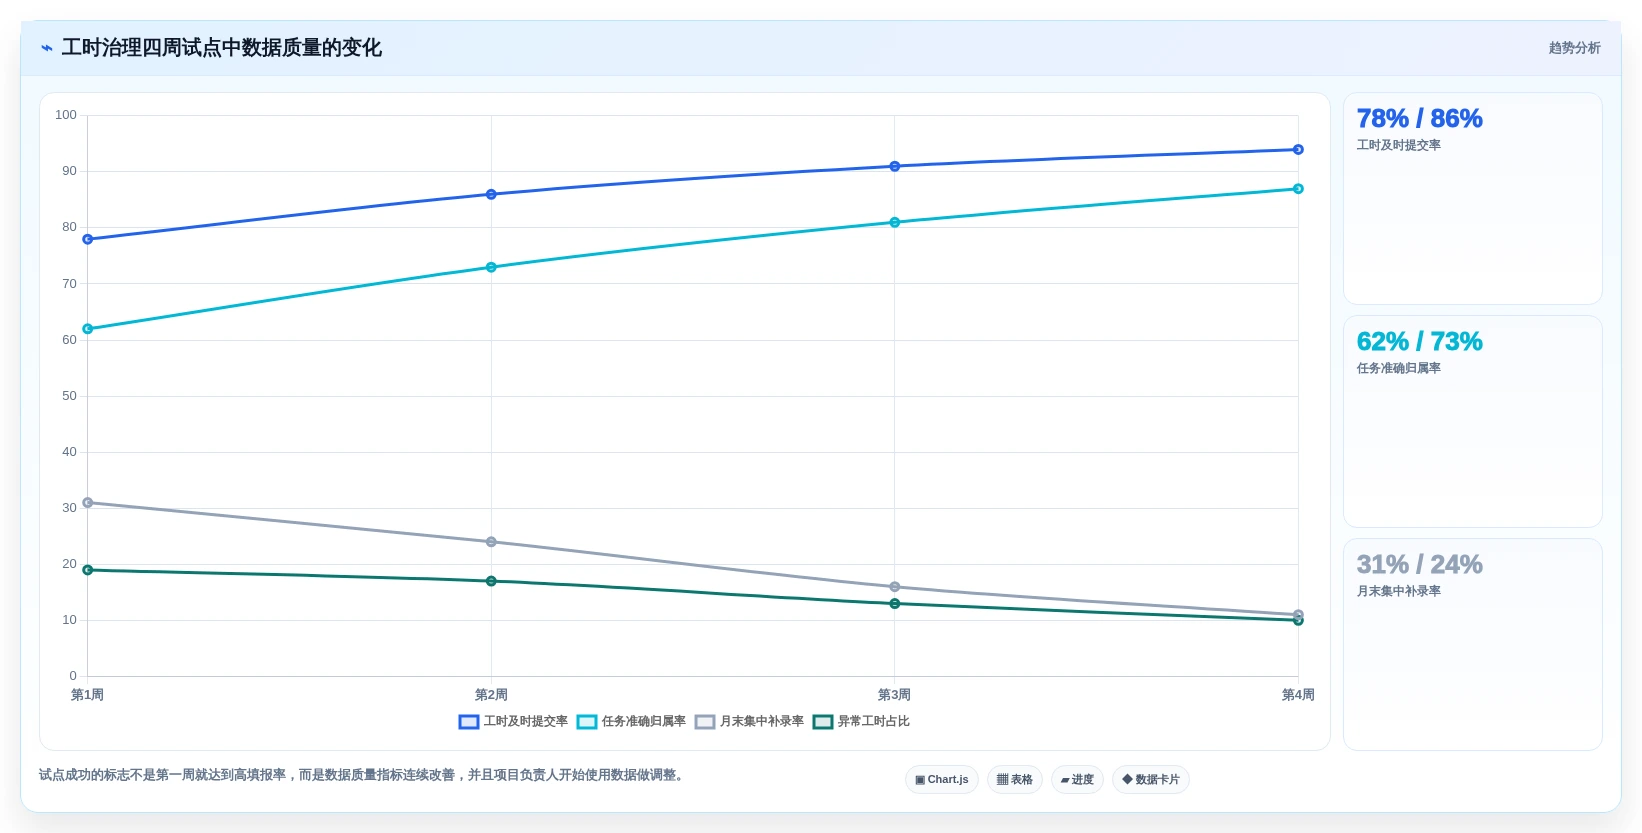
Task: Click the gray line's 第2周 data point
Action: tap(491, 542)
